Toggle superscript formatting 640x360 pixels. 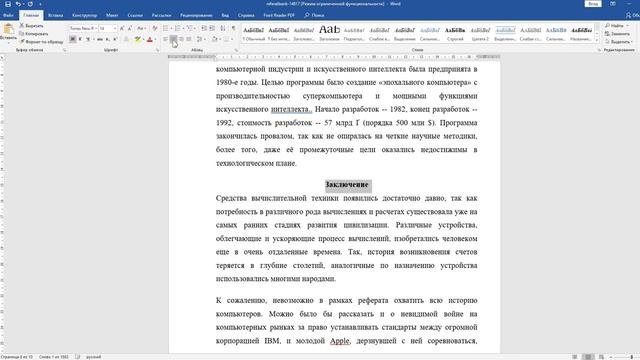115,39
